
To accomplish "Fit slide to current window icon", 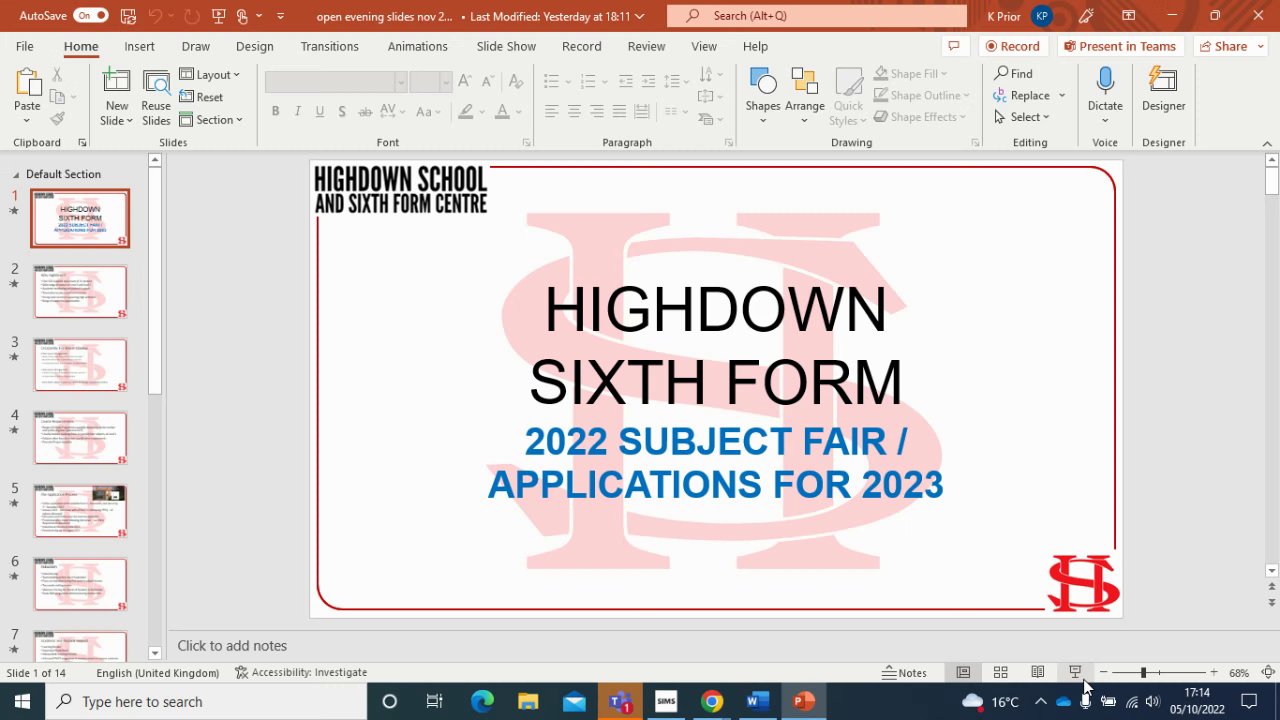I will (1268, 673).
